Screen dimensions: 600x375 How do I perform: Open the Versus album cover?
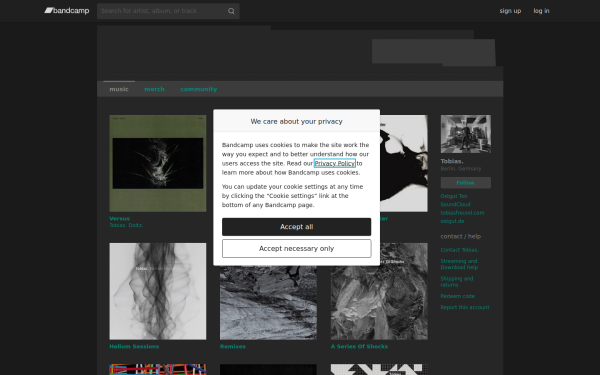[158, 163]
